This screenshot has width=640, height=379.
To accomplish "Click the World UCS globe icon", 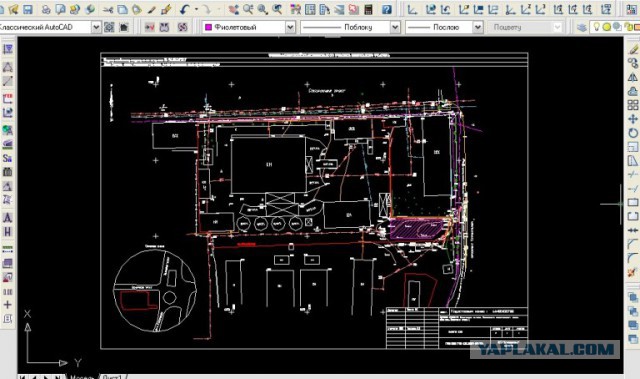I will tap(431, 9).
